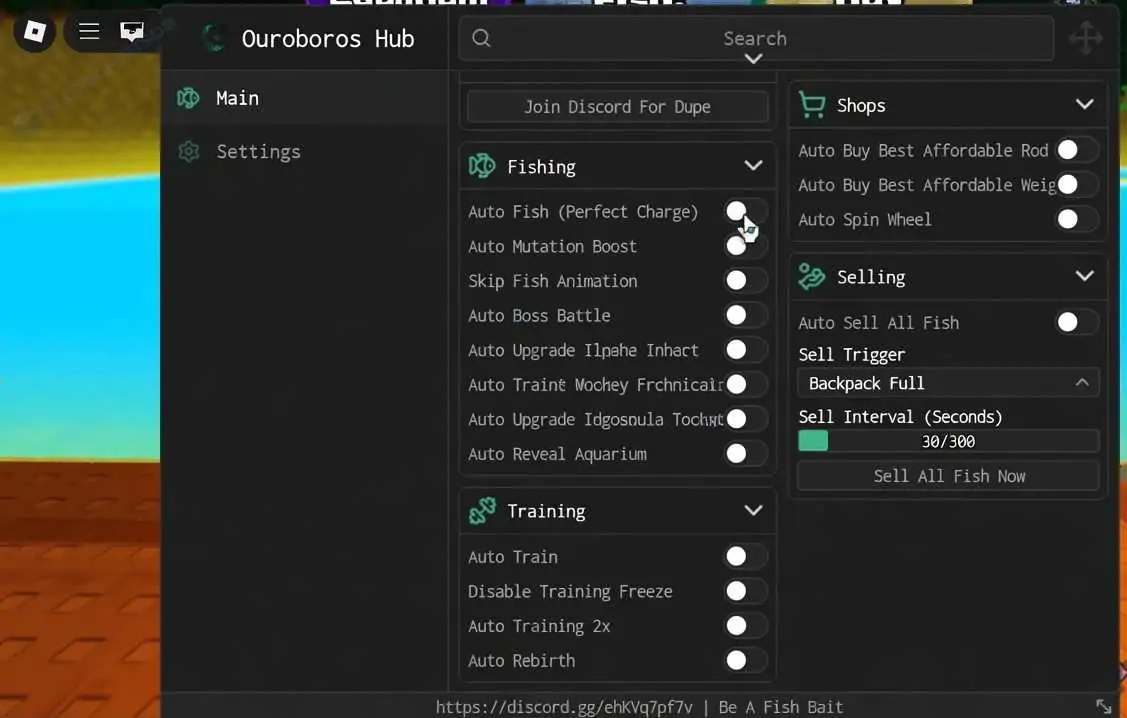The height and width of the screenshot is (718, 1127).
Task: Click the chevron under Search bar
Action: (x=753, y=59)
